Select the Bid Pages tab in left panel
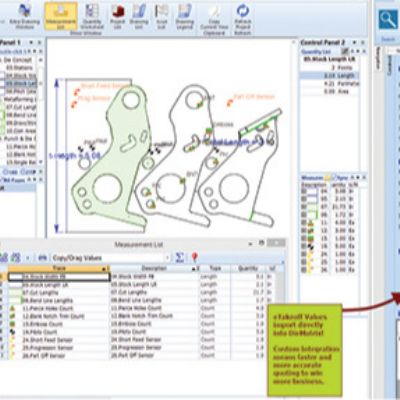Viewport: 400px width, 400px height. pyautogui.click(x=14, y=180)
